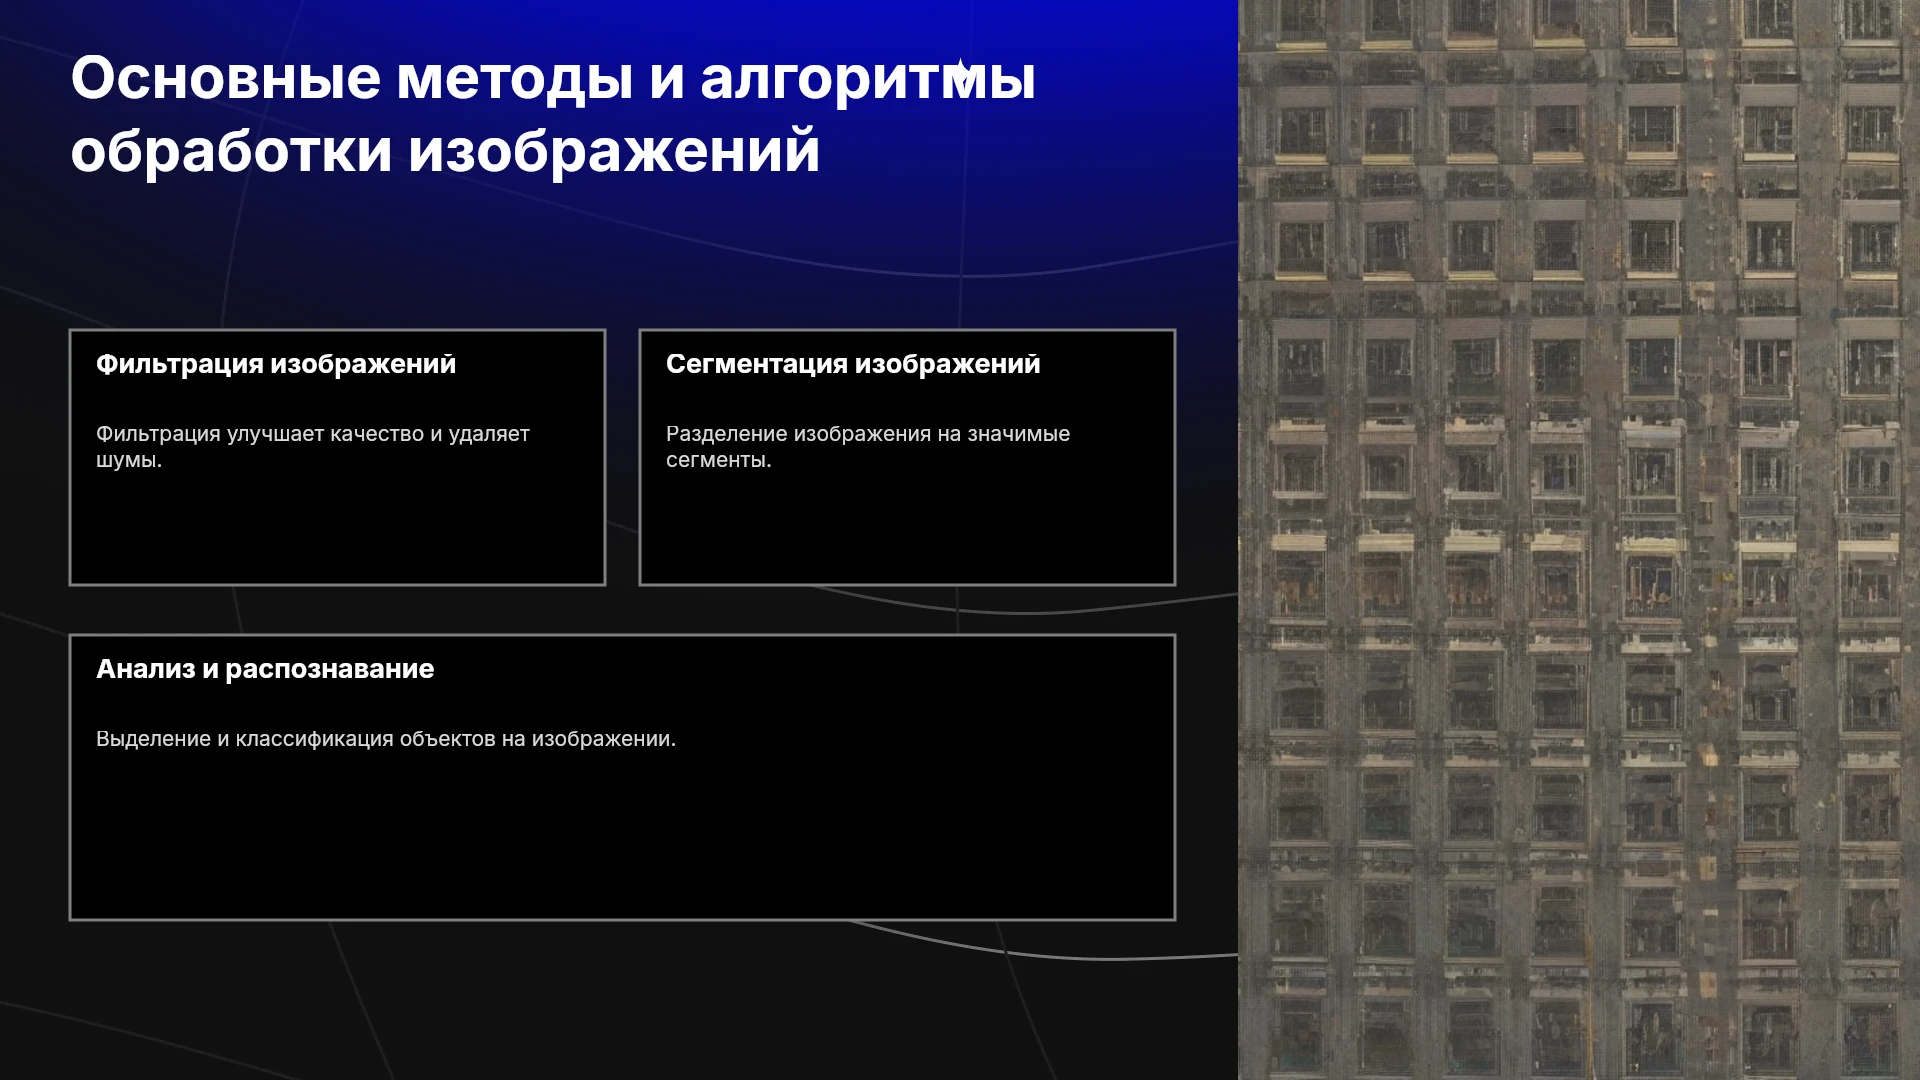Select the "Анализ и распознавание" card heading

pos(265,669)
